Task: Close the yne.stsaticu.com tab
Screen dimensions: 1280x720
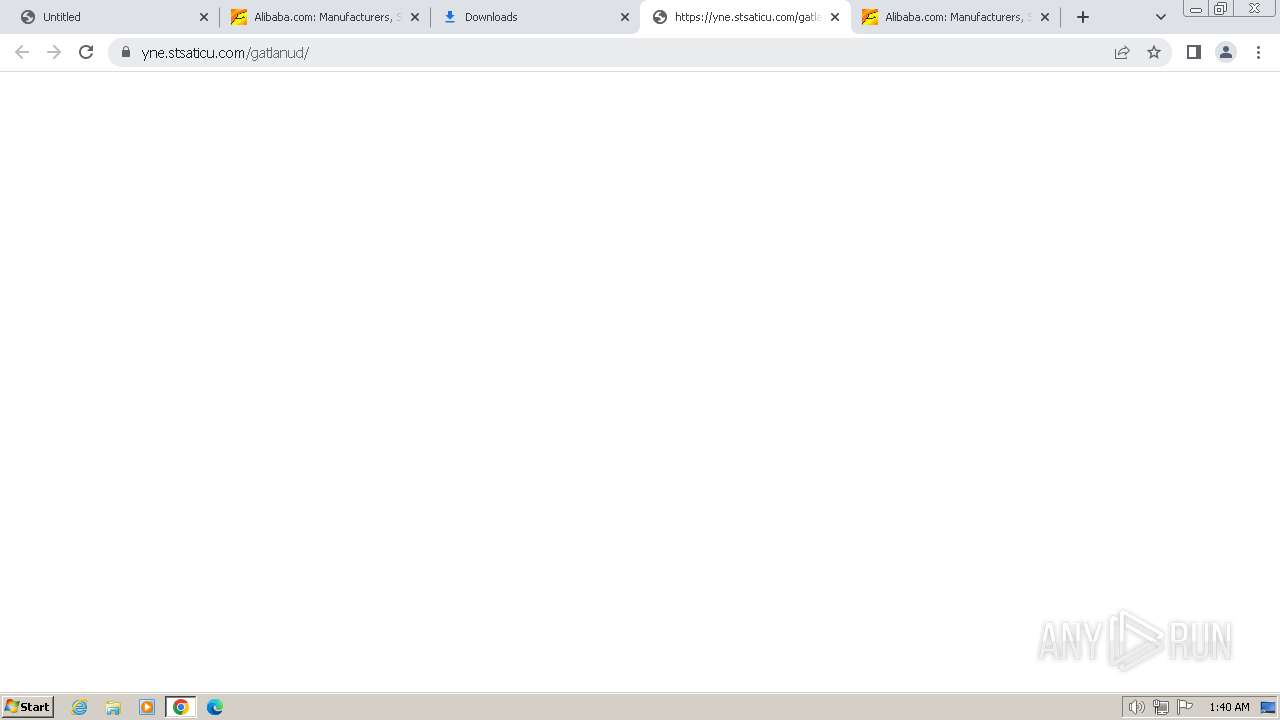Action: (835, 17)
